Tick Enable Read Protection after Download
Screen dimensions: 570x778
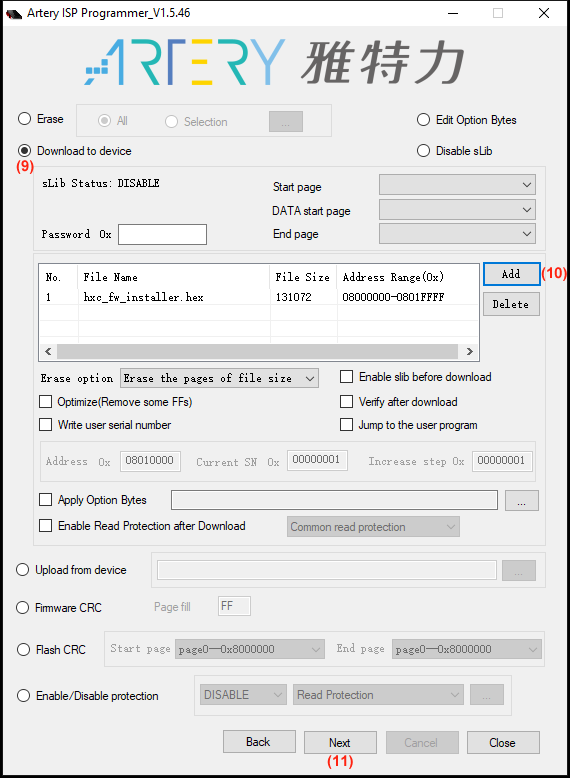(46, 525)
